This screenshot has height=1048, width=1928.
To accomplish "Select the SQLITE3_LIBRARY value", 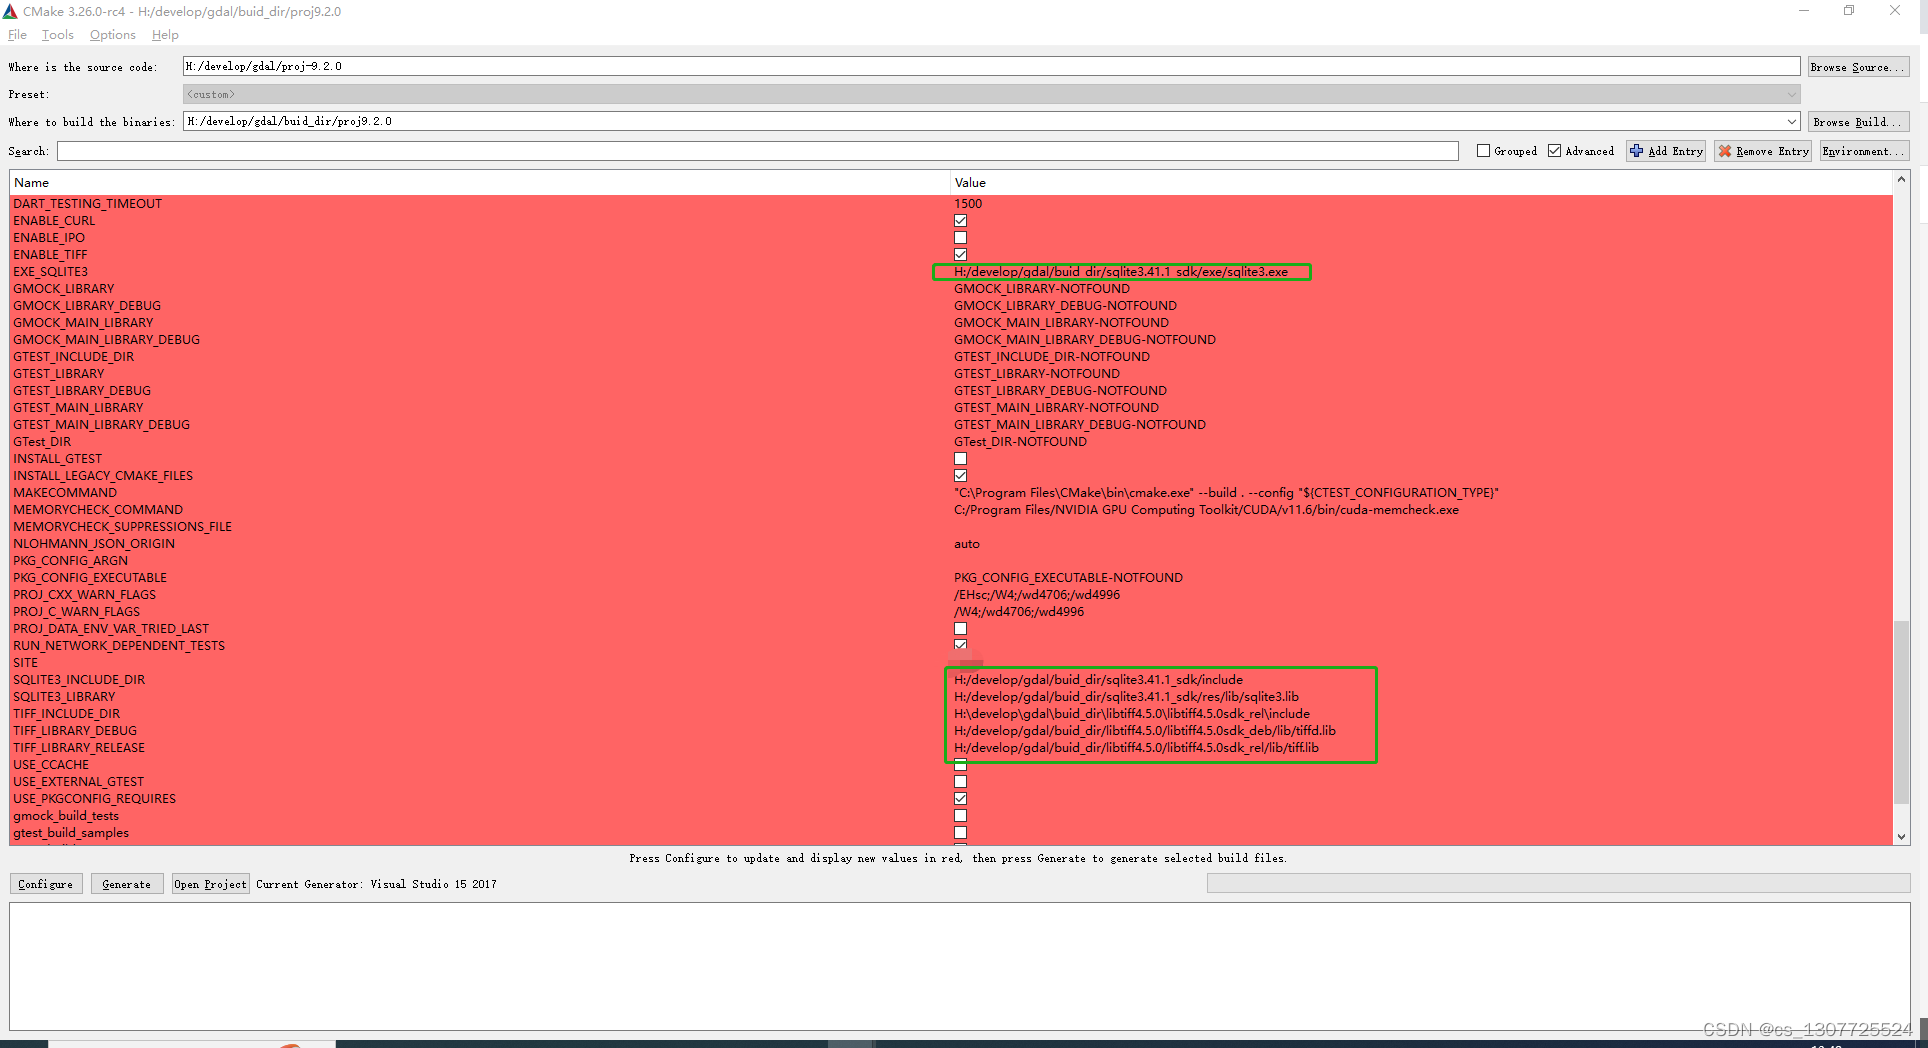I will 1126,697.
